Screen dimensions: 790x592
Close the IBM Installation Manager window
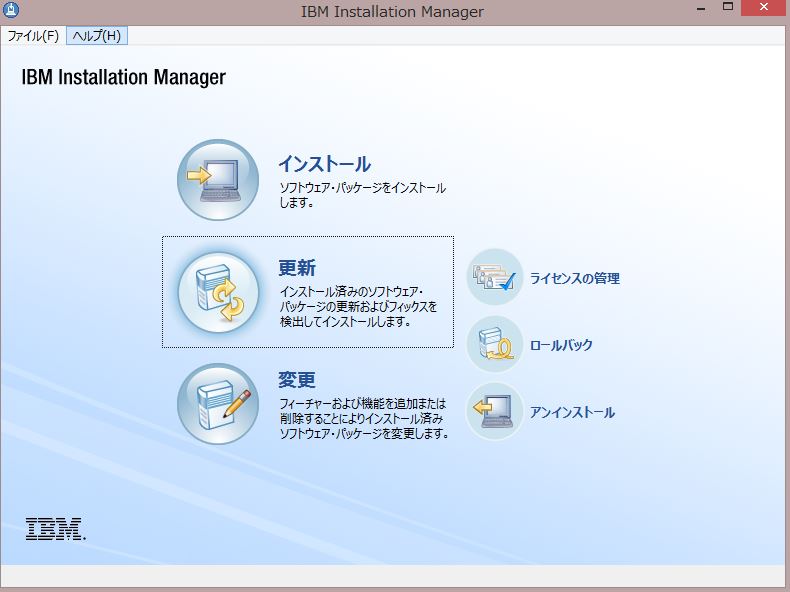pyautogui.click(x=764, y=8)
